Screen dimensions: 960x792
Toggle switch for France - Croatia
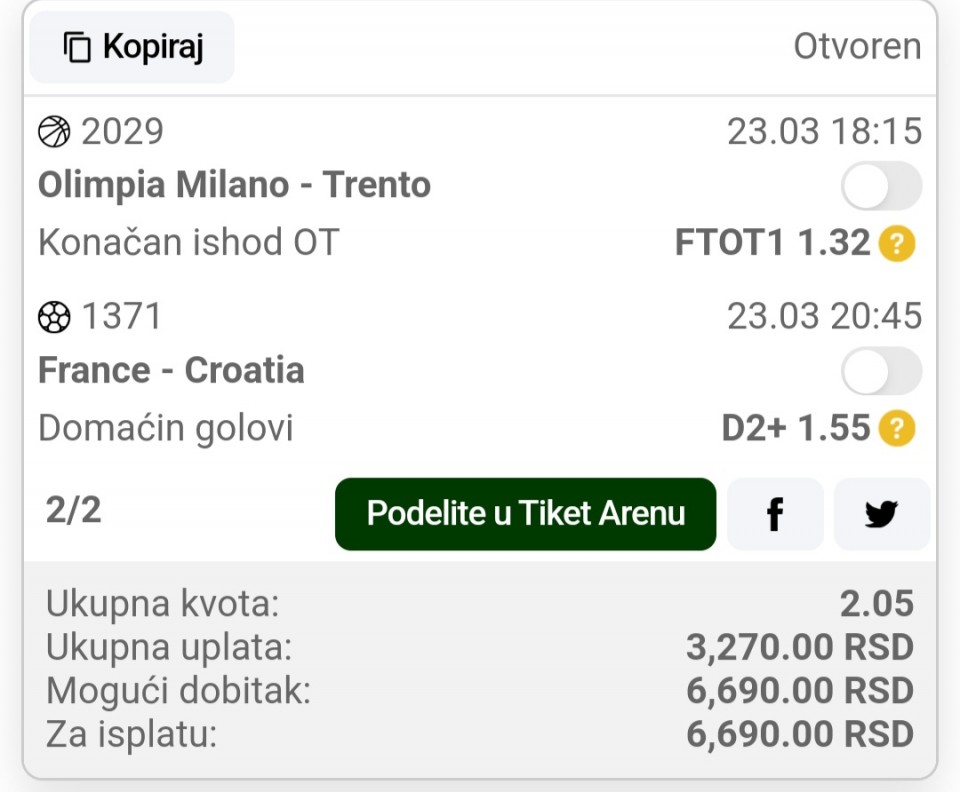point(880,371)
